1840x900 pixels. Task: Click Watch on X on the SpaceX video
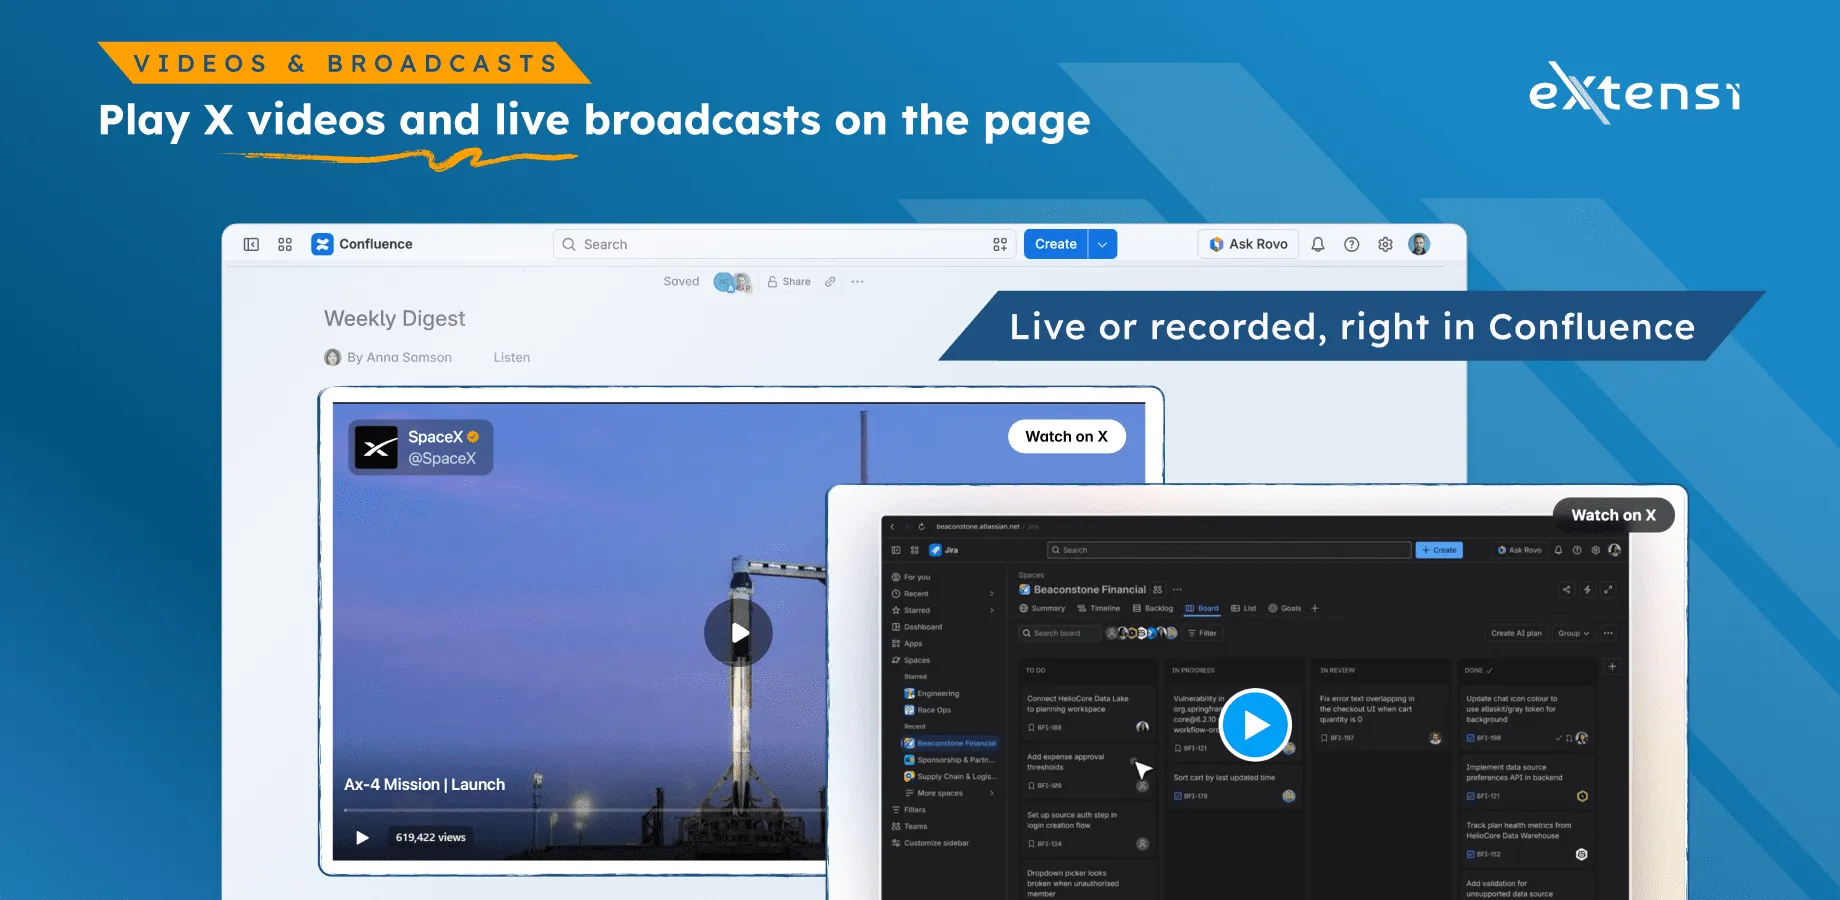1067,436
